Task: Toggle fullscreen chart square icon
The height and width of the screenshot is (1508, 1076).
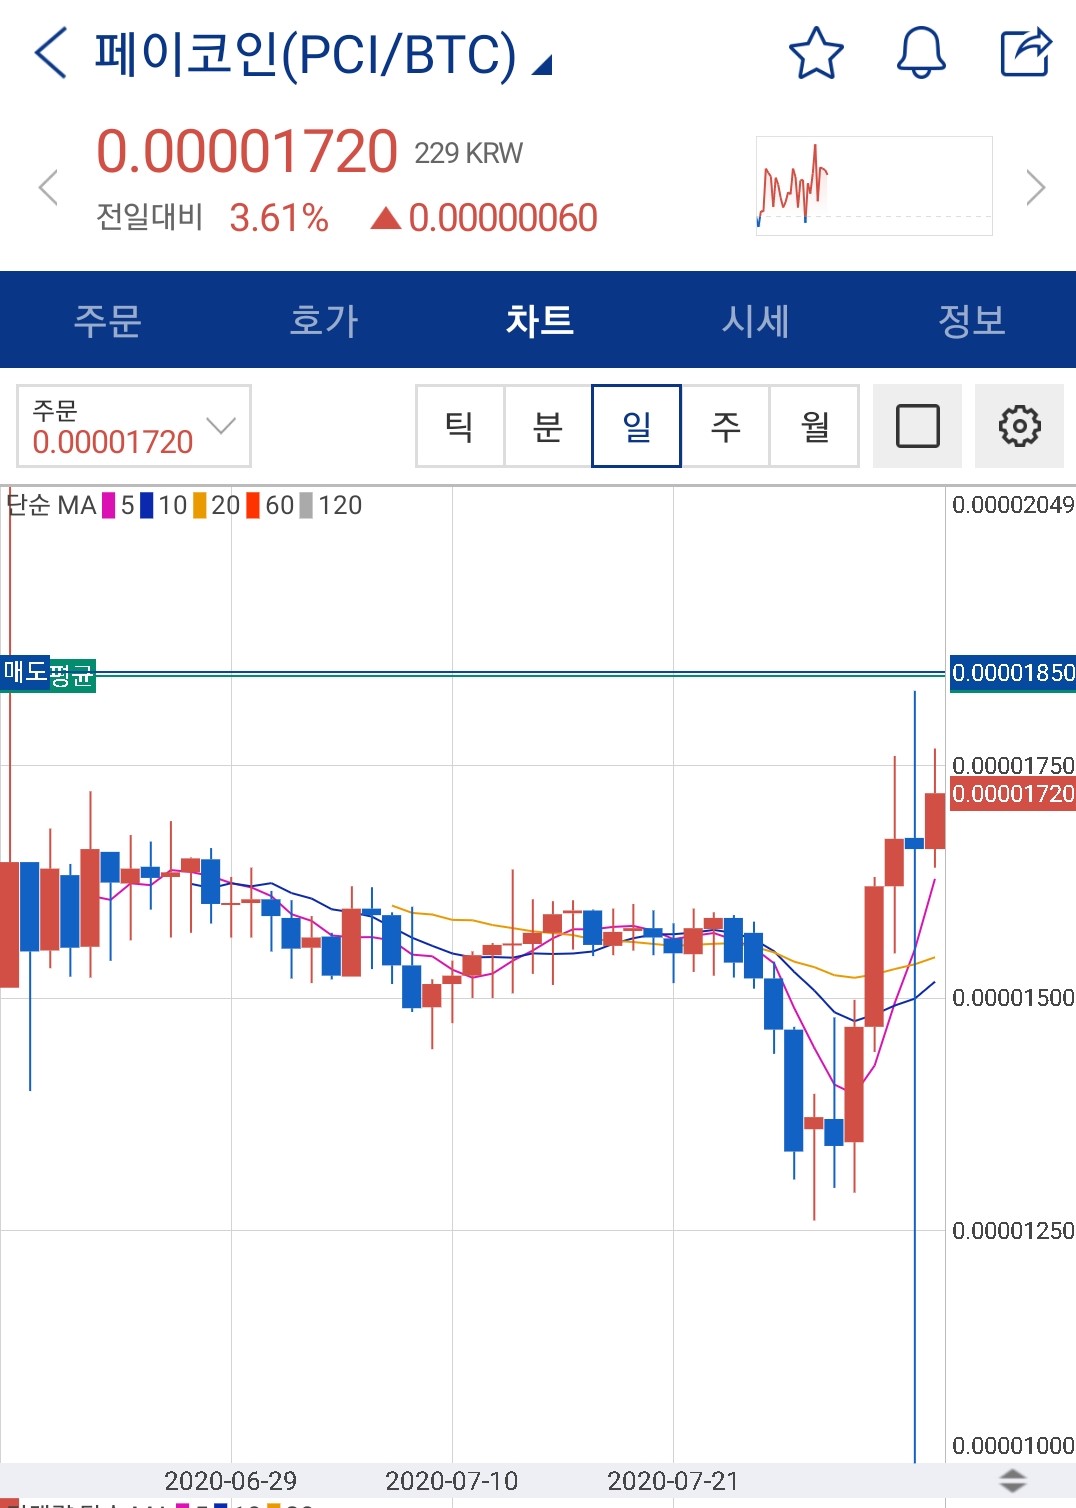Action: tap(917, 426)
